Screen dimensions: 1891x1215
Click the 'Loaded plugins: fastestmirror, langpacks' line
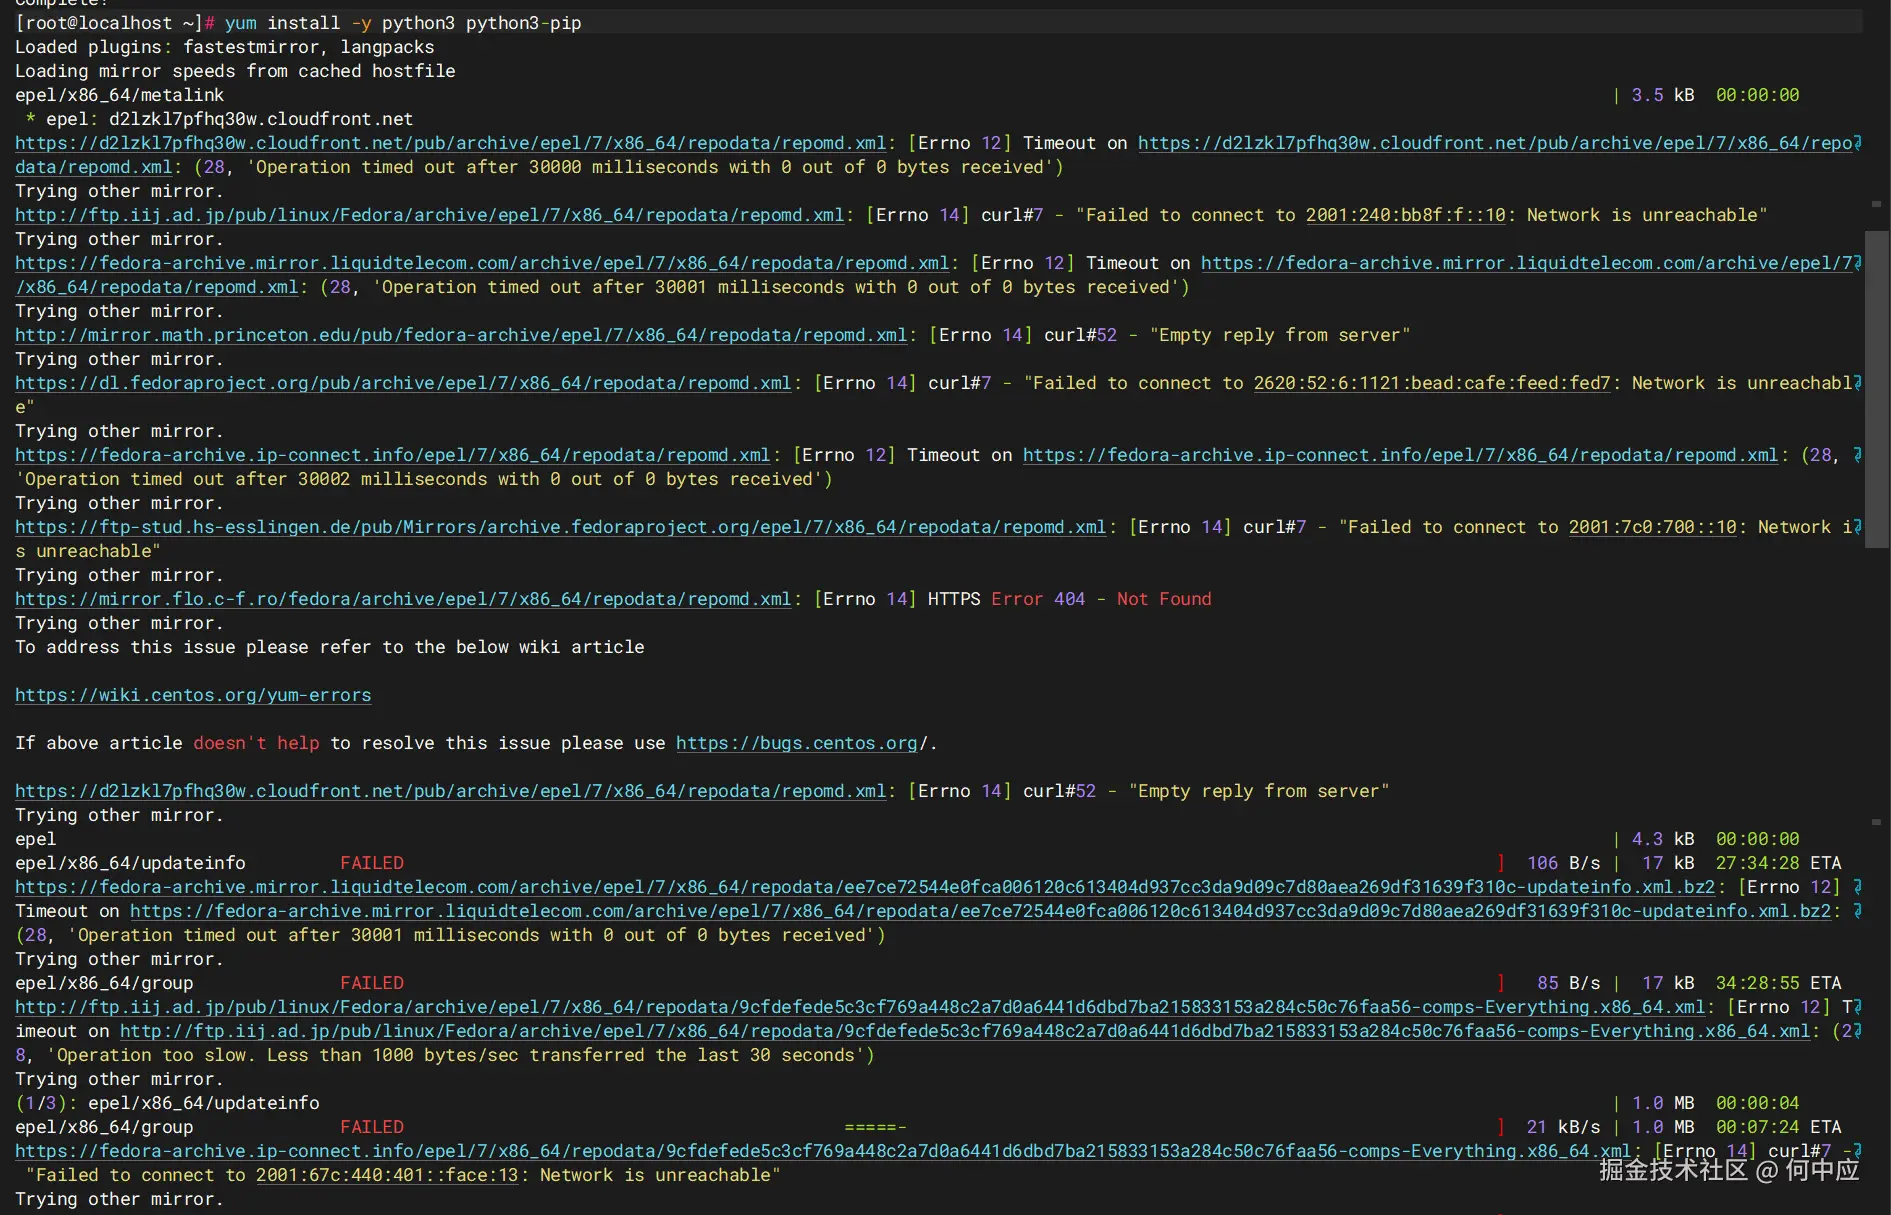tap(225, 47)
